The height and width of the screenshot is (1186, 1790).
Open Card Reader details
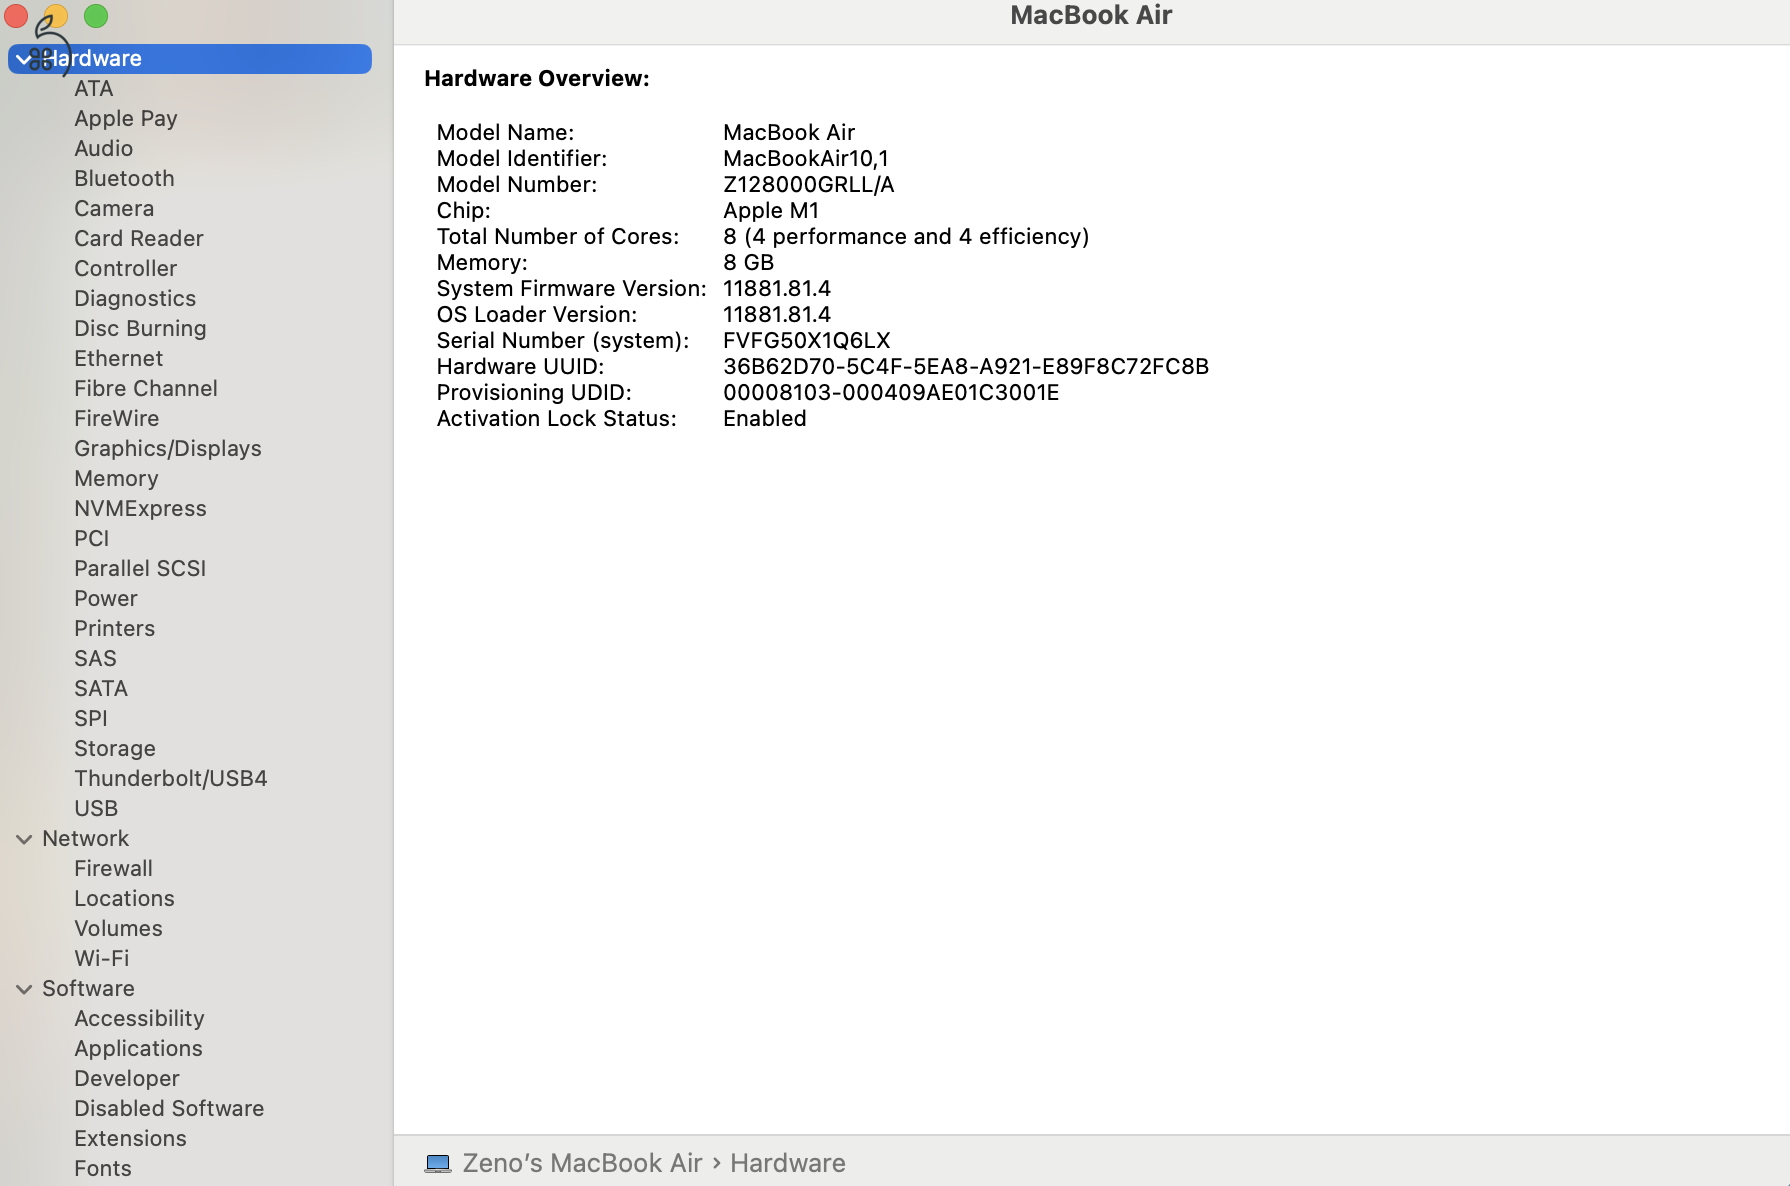click(139, 239)
